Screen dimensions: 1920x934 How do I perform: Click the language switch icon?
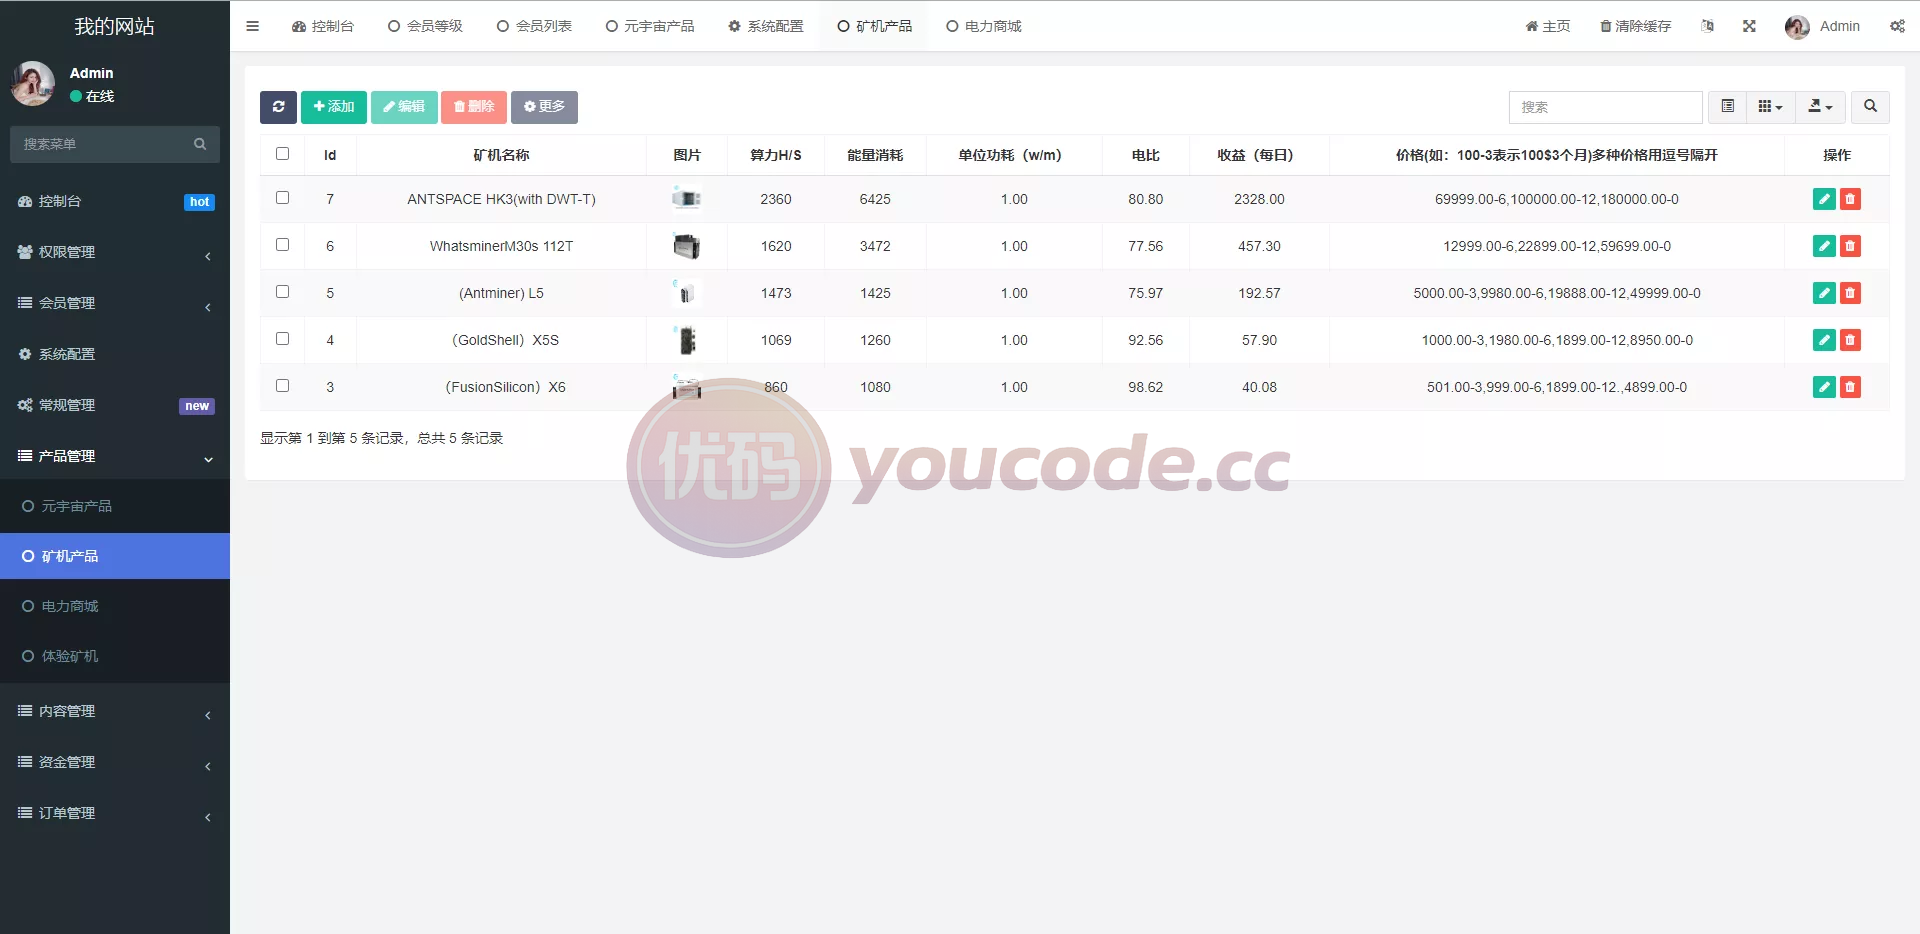(x=1707, y=26)
